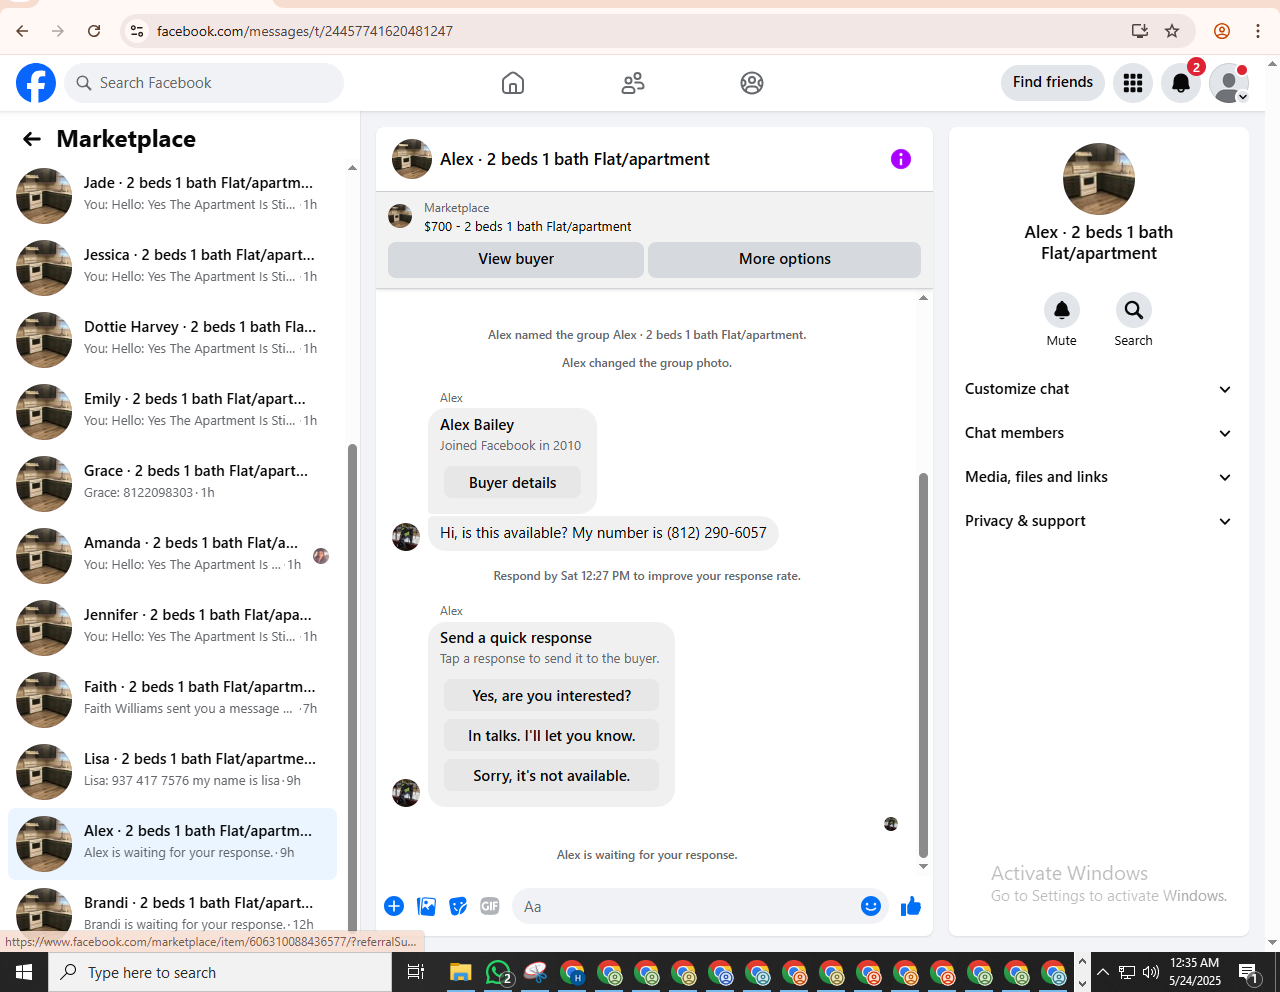Image resolution: width=1280 pixels, height=992 pixels.
Task: Open Amanda conversation in list
Action: 172,555
